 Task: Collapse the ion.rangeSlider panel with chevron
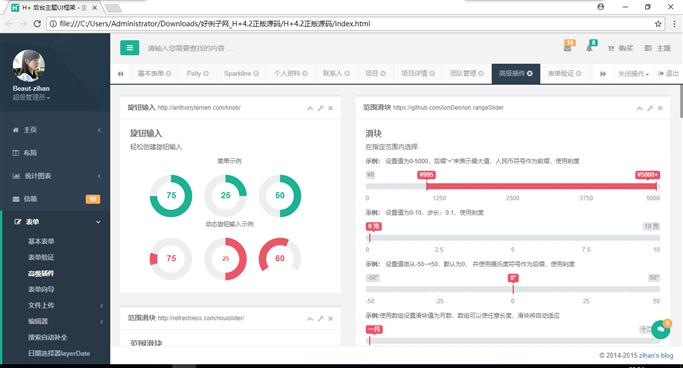coord(639,108)
